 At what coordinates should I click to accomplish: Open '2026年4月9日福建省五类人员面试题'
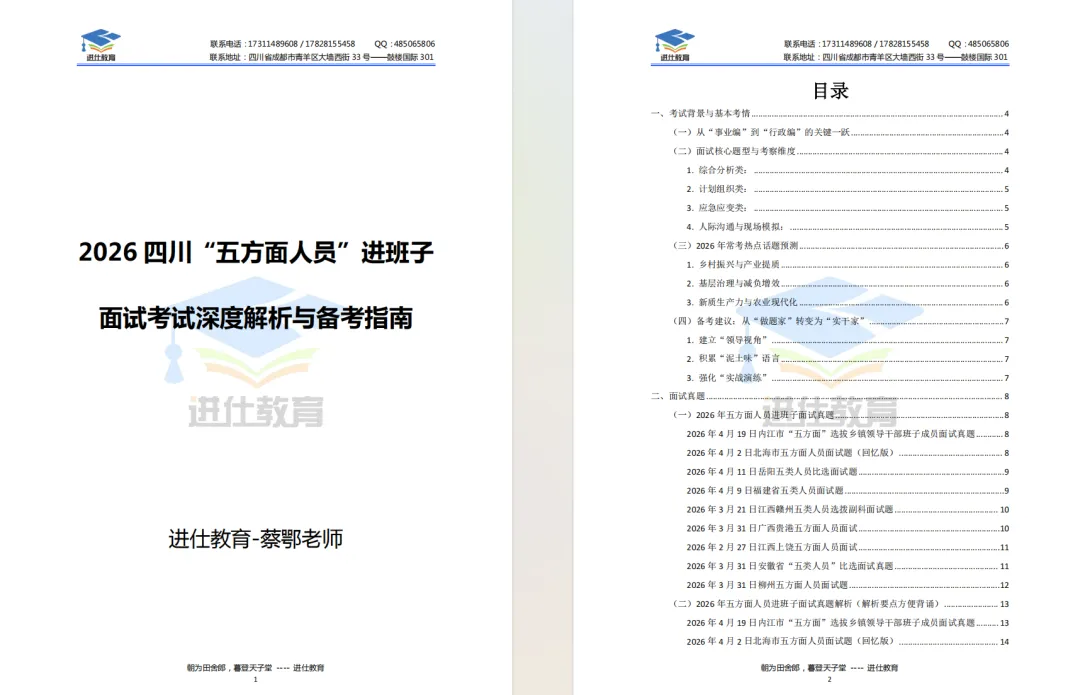pos(847,490)
